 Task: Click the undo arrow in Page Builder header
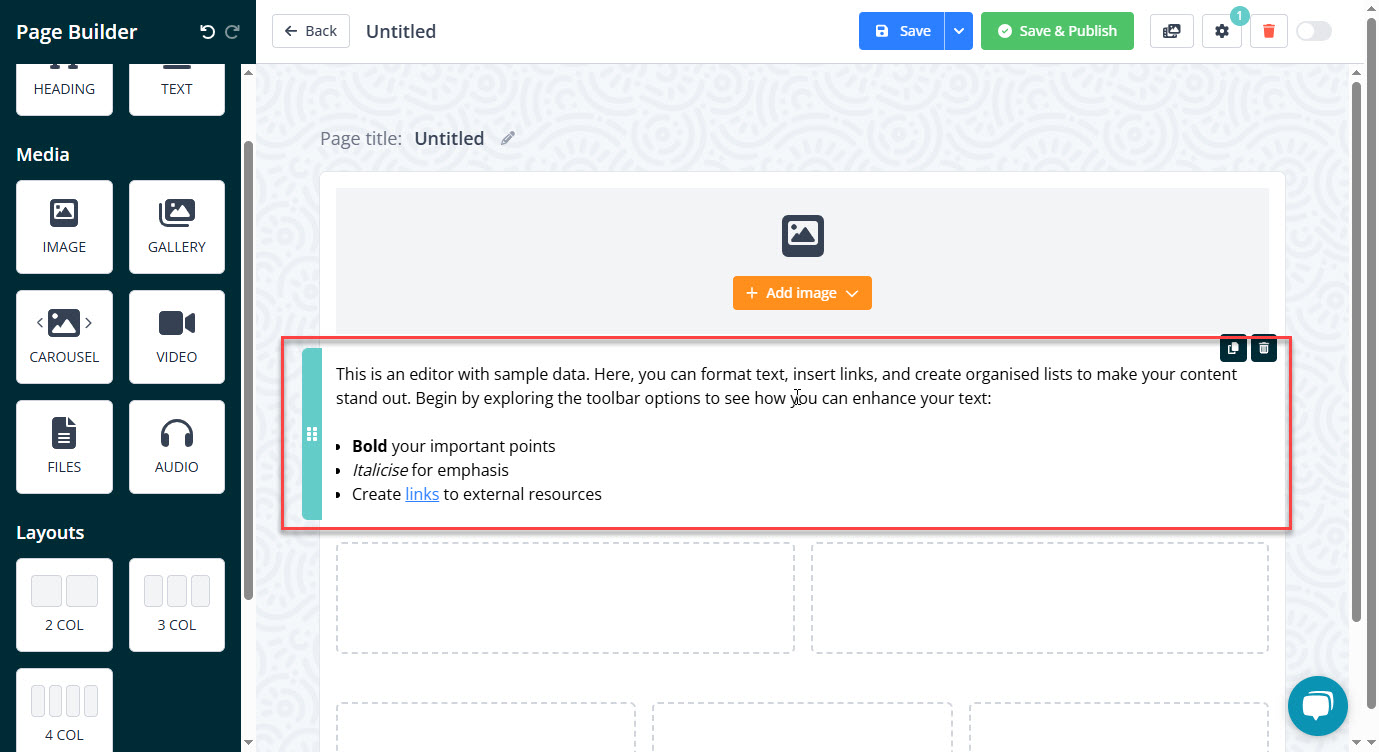tap(207, 32)
